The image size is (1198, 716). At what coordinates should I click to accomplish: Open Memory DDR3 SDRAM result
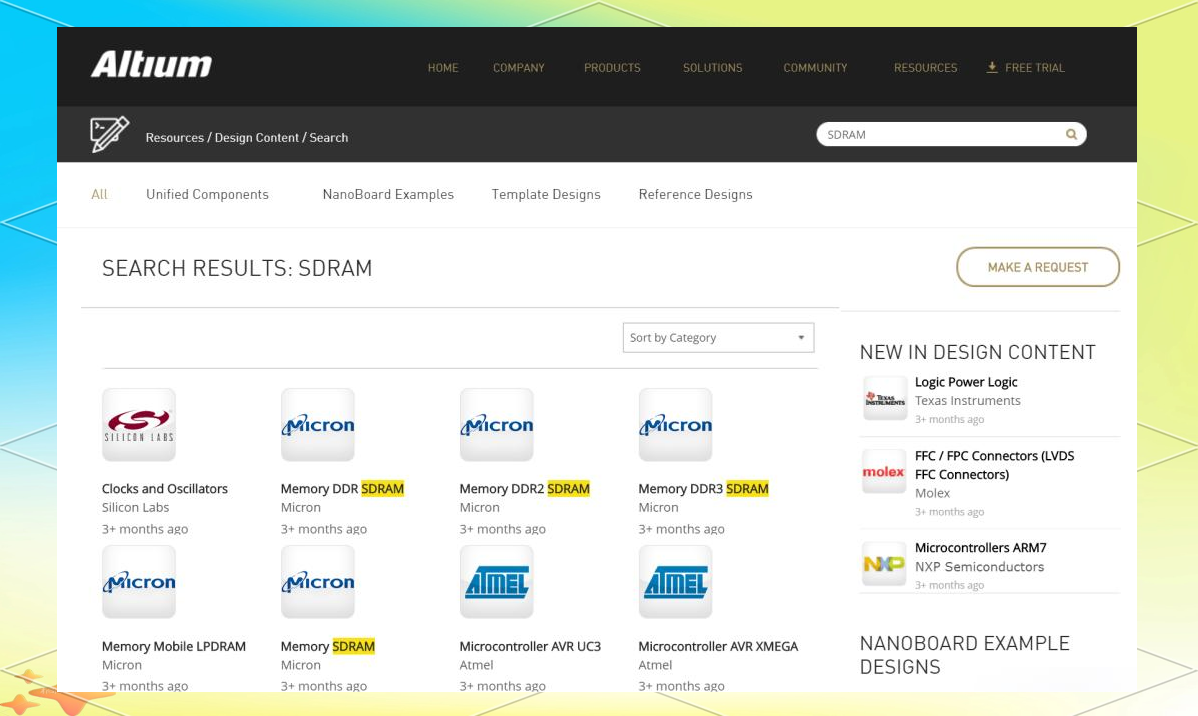(x=703, y=489)
